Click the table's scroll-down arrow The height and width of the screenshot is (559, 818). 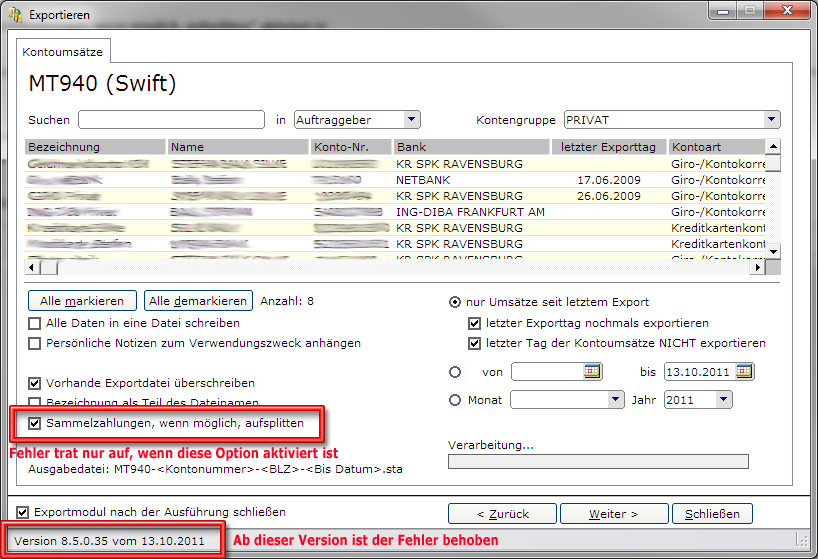[773, 251]
